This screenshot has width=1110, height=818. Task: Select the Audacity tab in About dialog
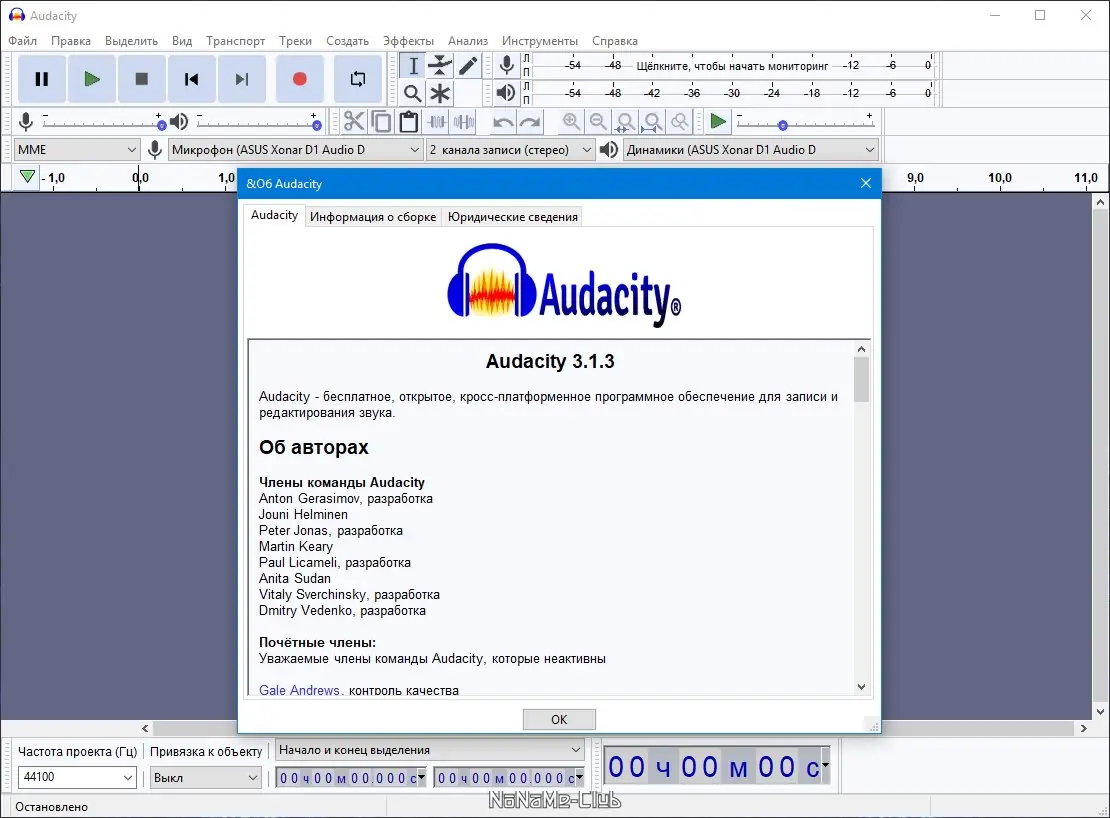(x=274, y=215)
